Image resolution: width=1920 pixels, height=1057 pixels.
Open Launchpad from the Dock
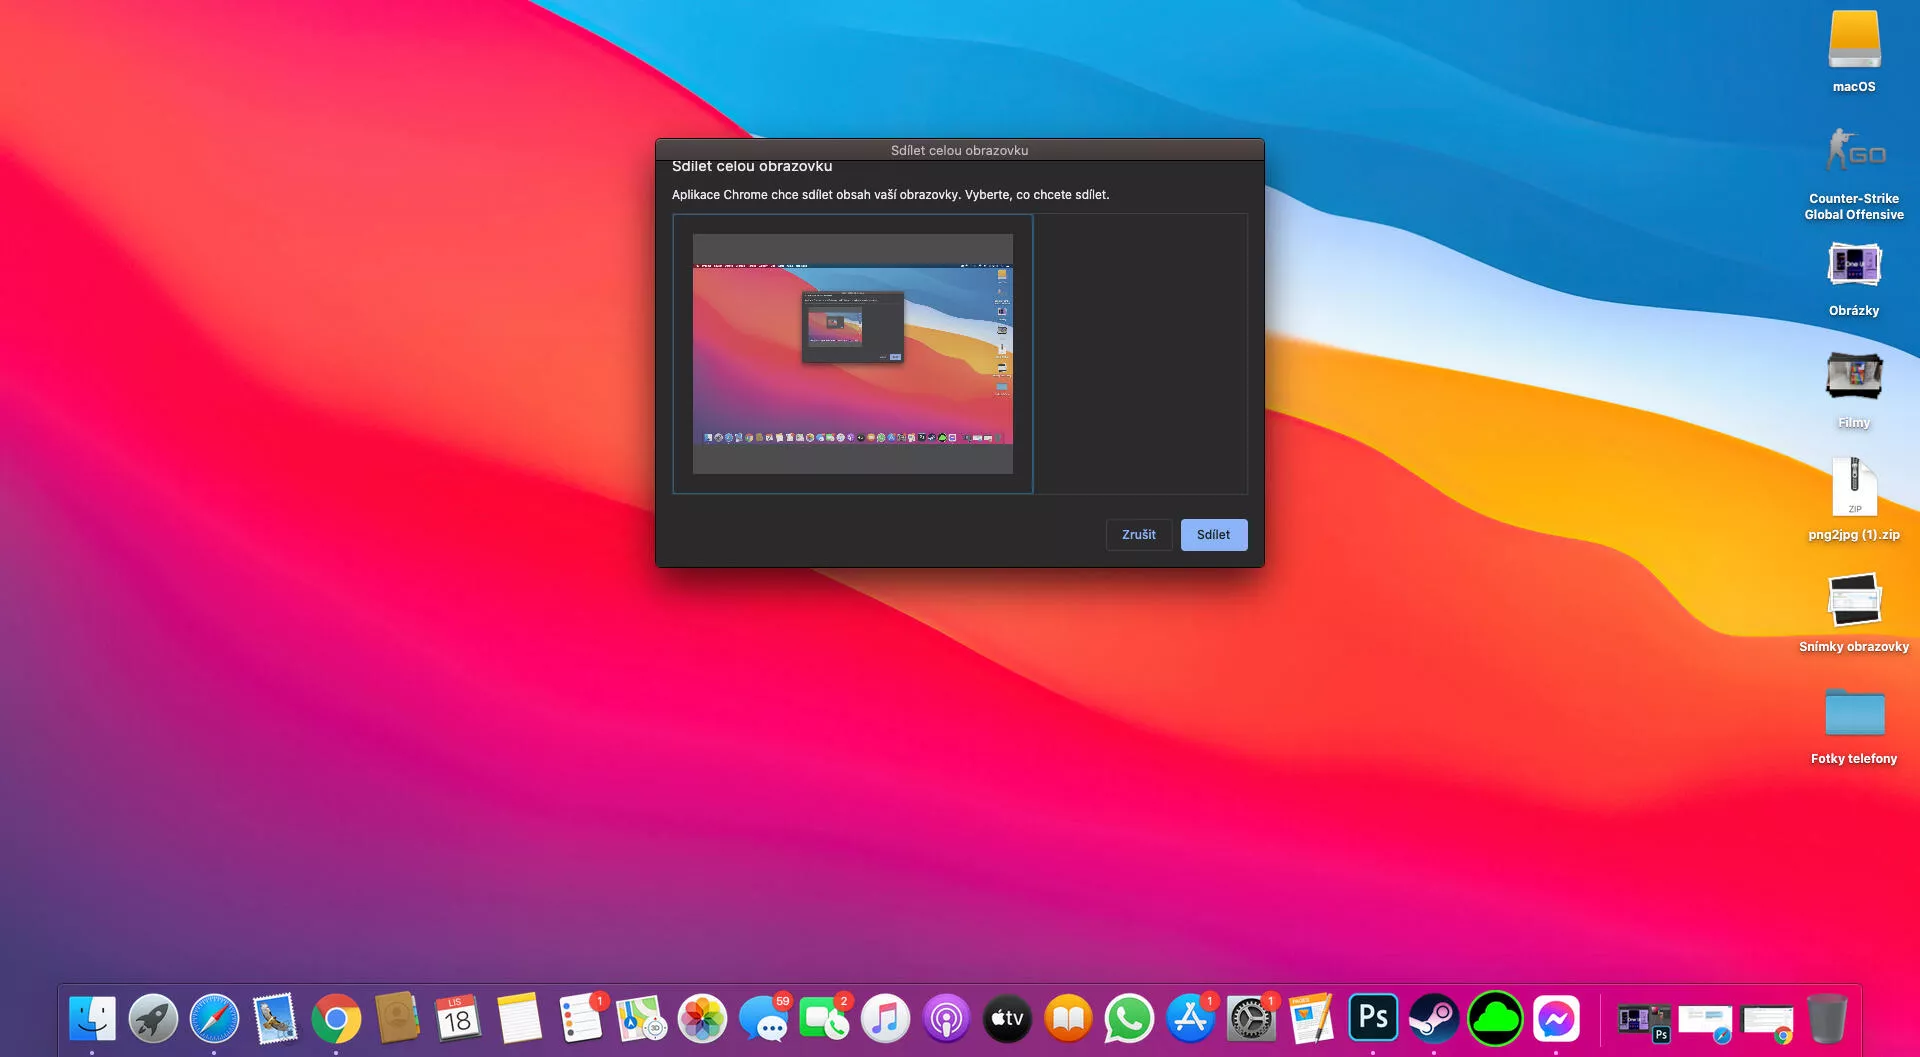(x=153, y=1019)
